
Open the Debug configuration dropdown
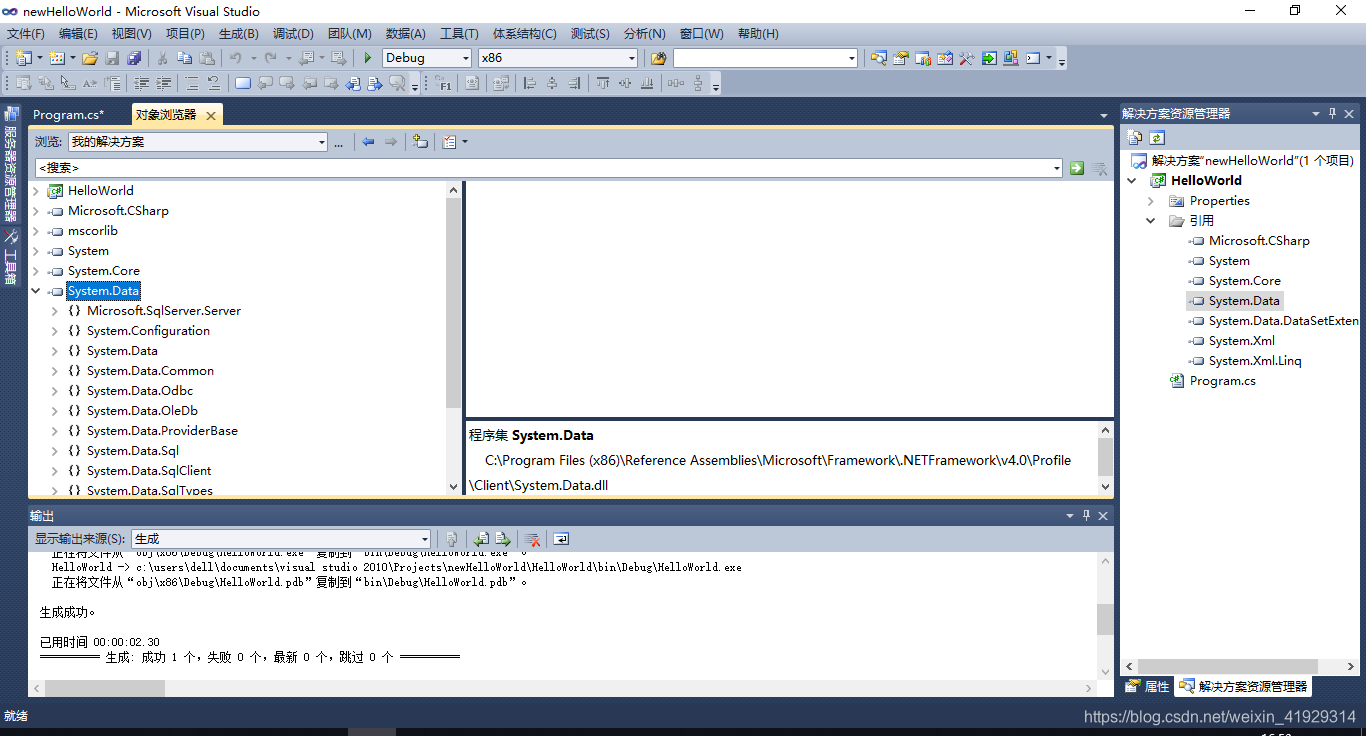465,58
